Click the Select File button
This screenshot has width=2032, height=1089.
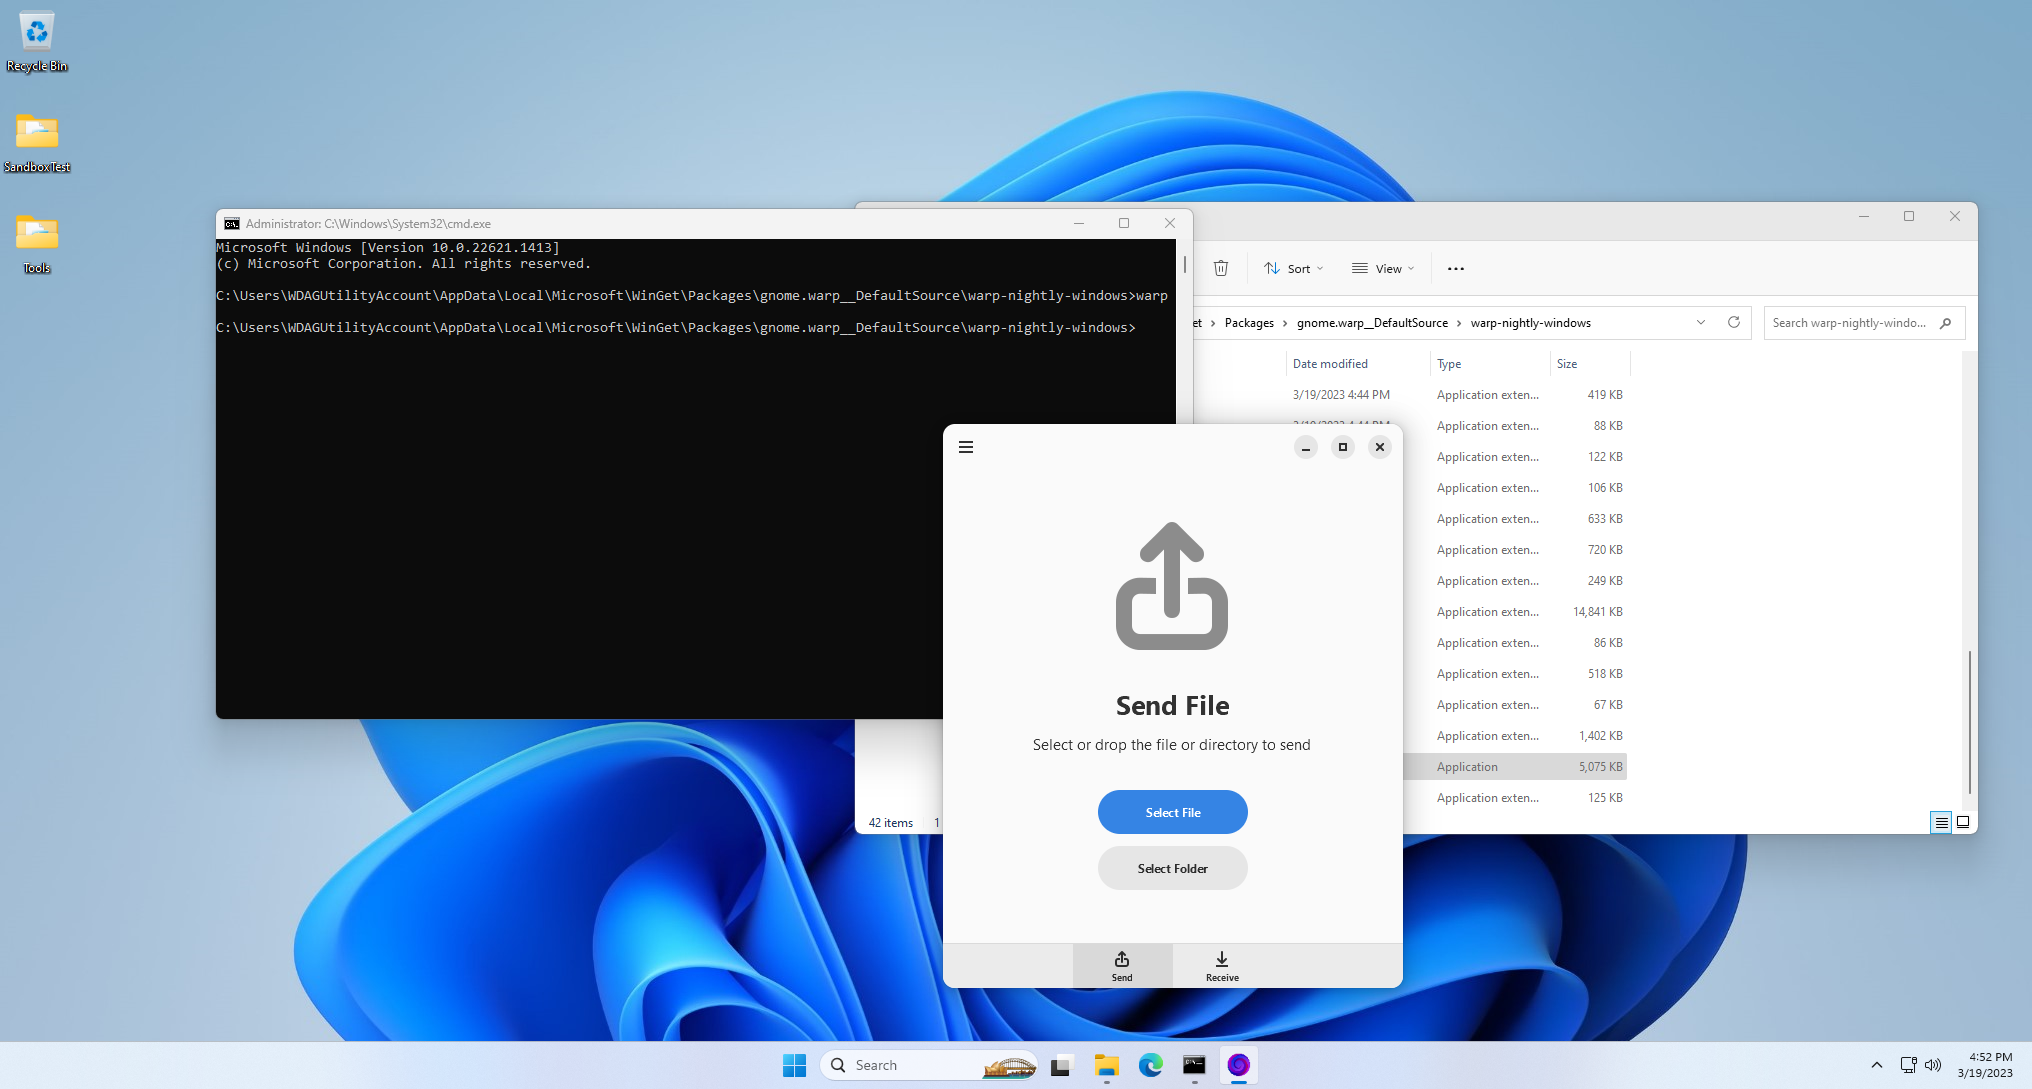click(x=1172, y=811)
